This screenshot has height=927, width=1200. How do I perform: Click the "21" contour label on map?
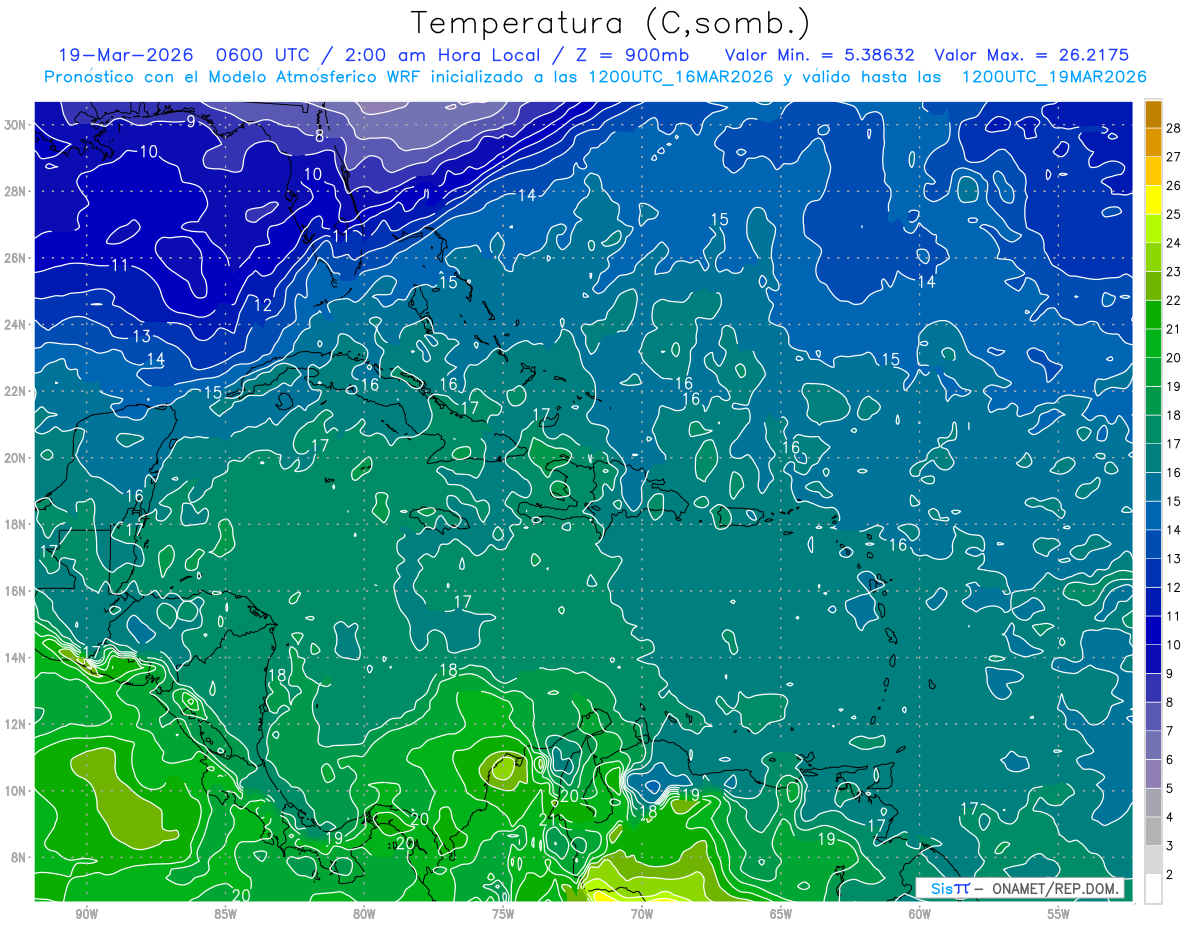(547, 819)
